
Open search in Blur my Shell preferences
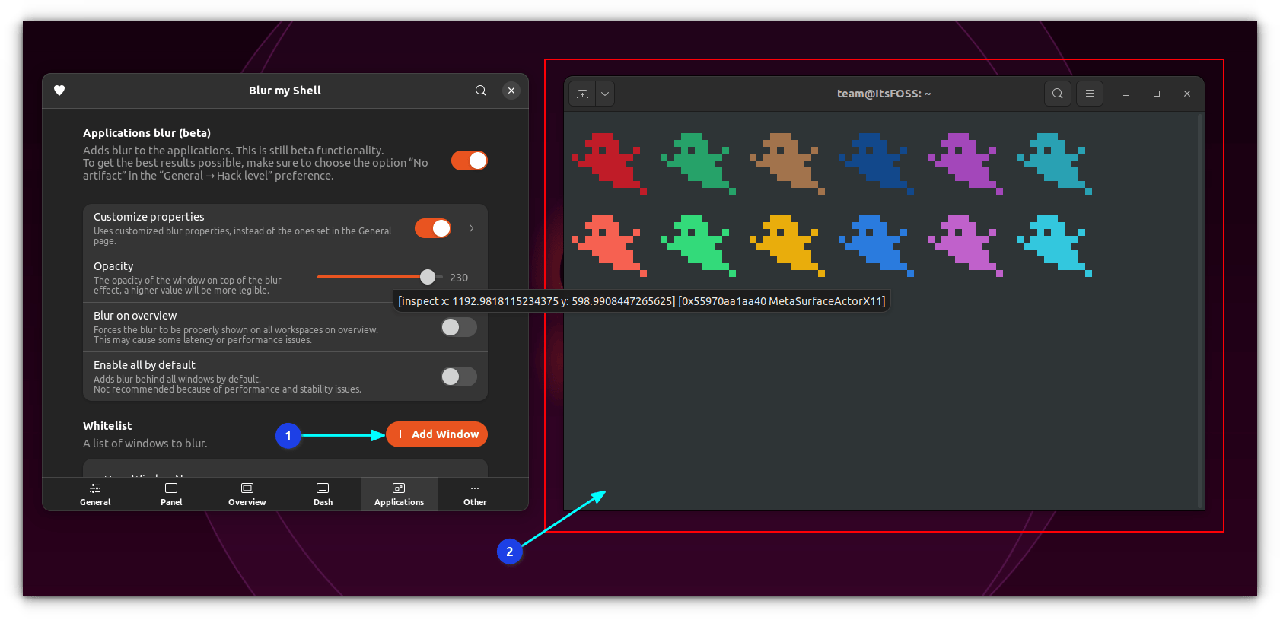coord(481,90)
